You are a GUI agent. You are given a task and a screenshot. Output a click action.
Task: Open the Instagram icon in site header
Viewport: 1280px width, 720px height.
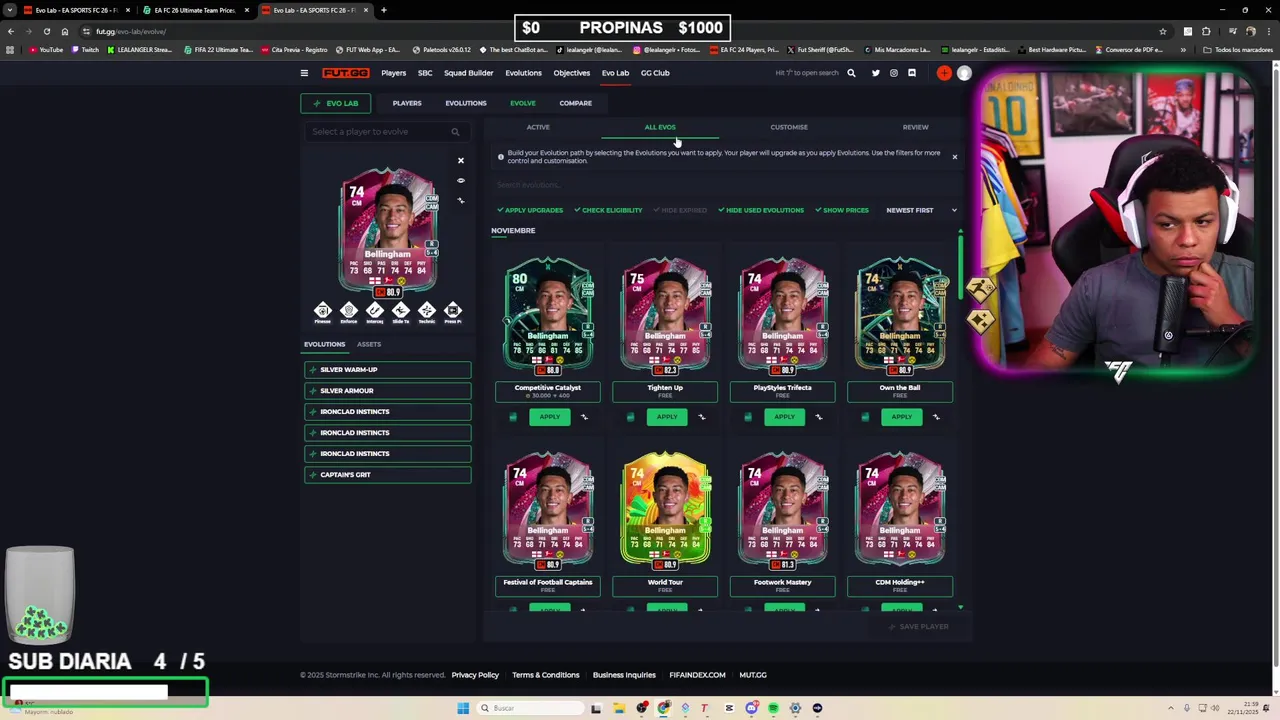(893, 73)
